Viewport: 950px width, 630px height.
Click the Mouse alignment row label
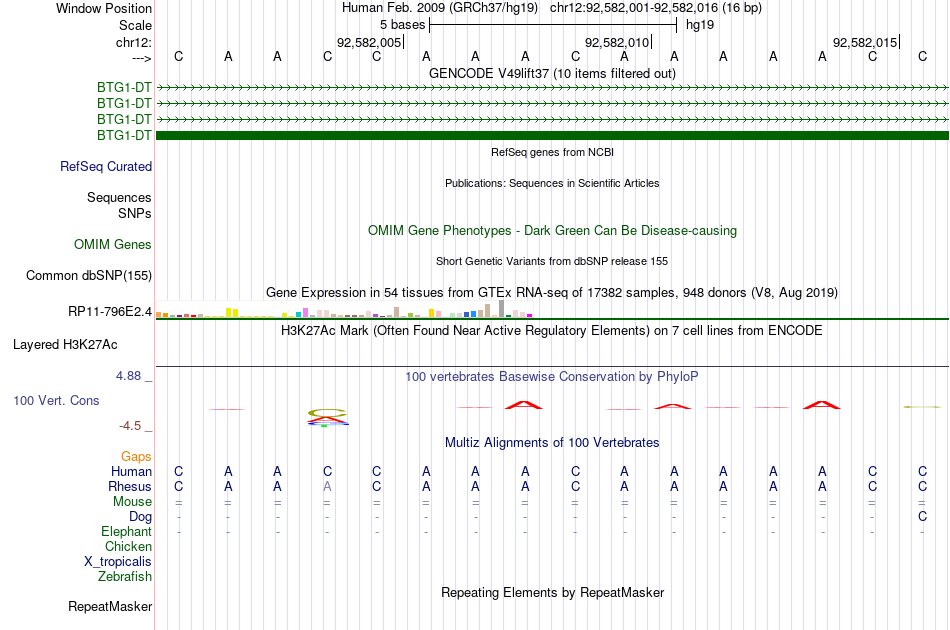(x=132, y=502)
